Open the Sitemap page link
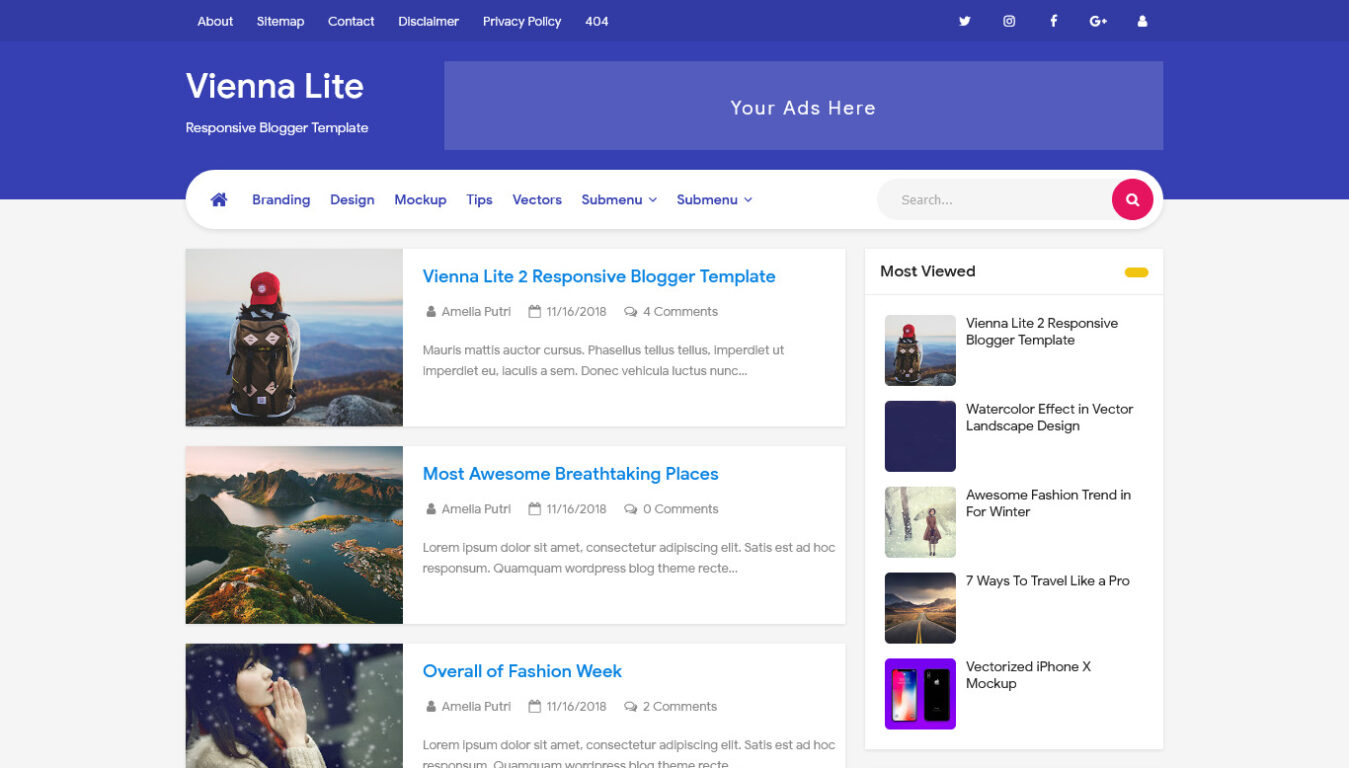 [280, 21]
